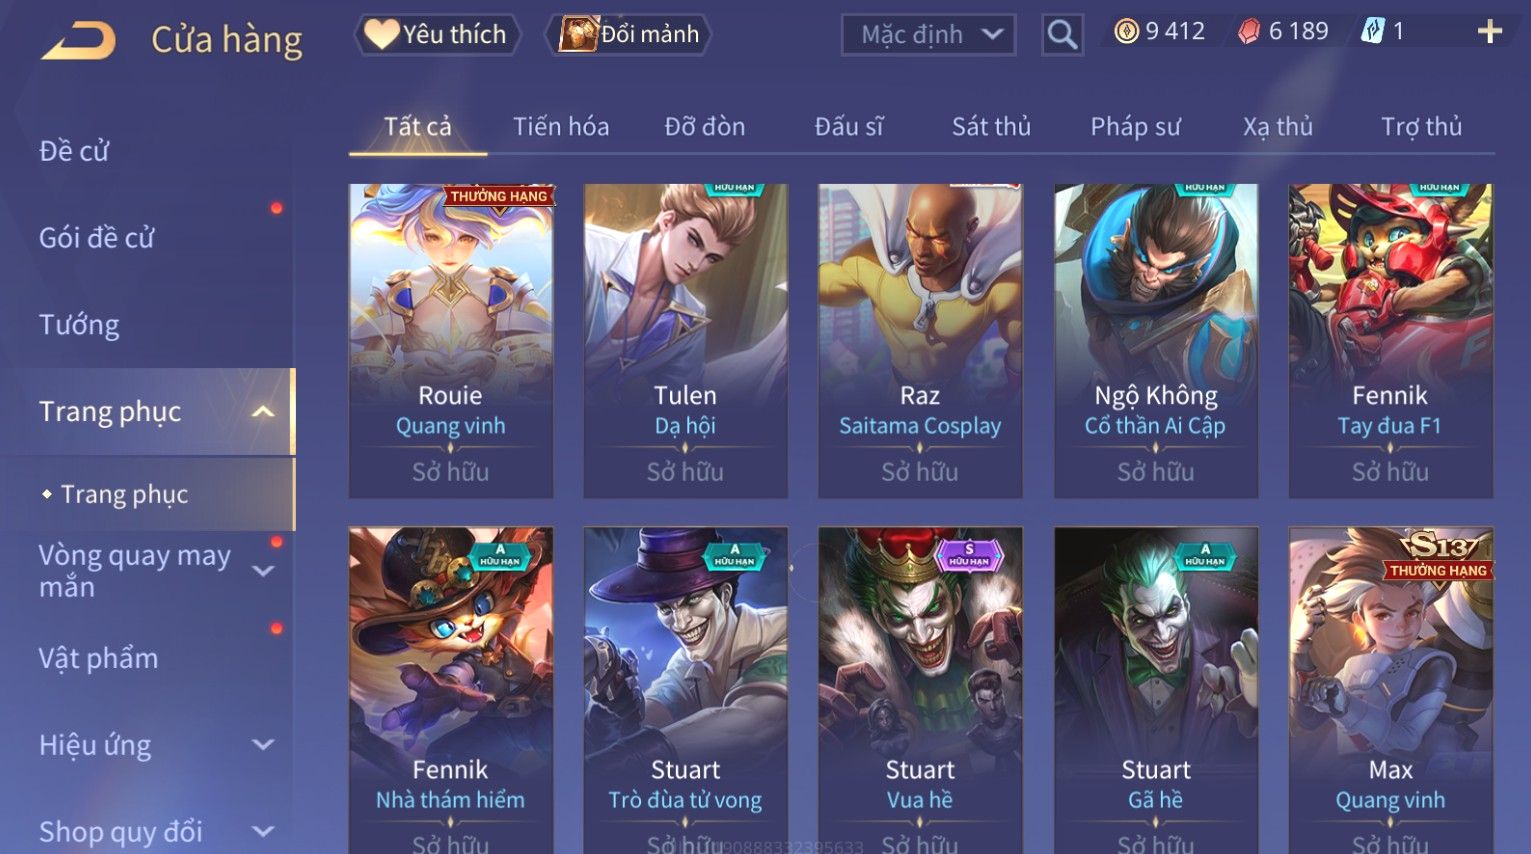Switch to the Pháp sư tab

pyautogui.click(x=1135, y=127)
